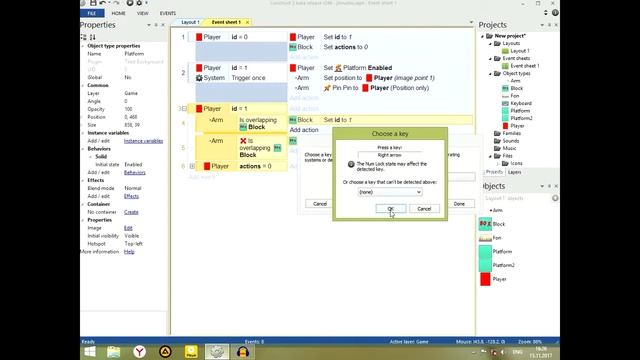The width and height of the screenshot is (640, 360).
Task: Click the 'Right arrow' key input field
Action: pos(390,155)
